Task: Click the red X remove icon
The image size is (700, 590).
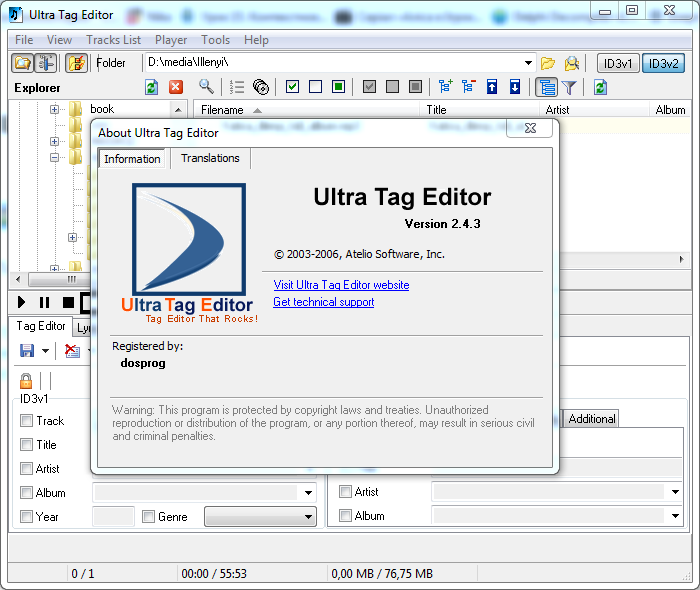Action: [176, 87]
